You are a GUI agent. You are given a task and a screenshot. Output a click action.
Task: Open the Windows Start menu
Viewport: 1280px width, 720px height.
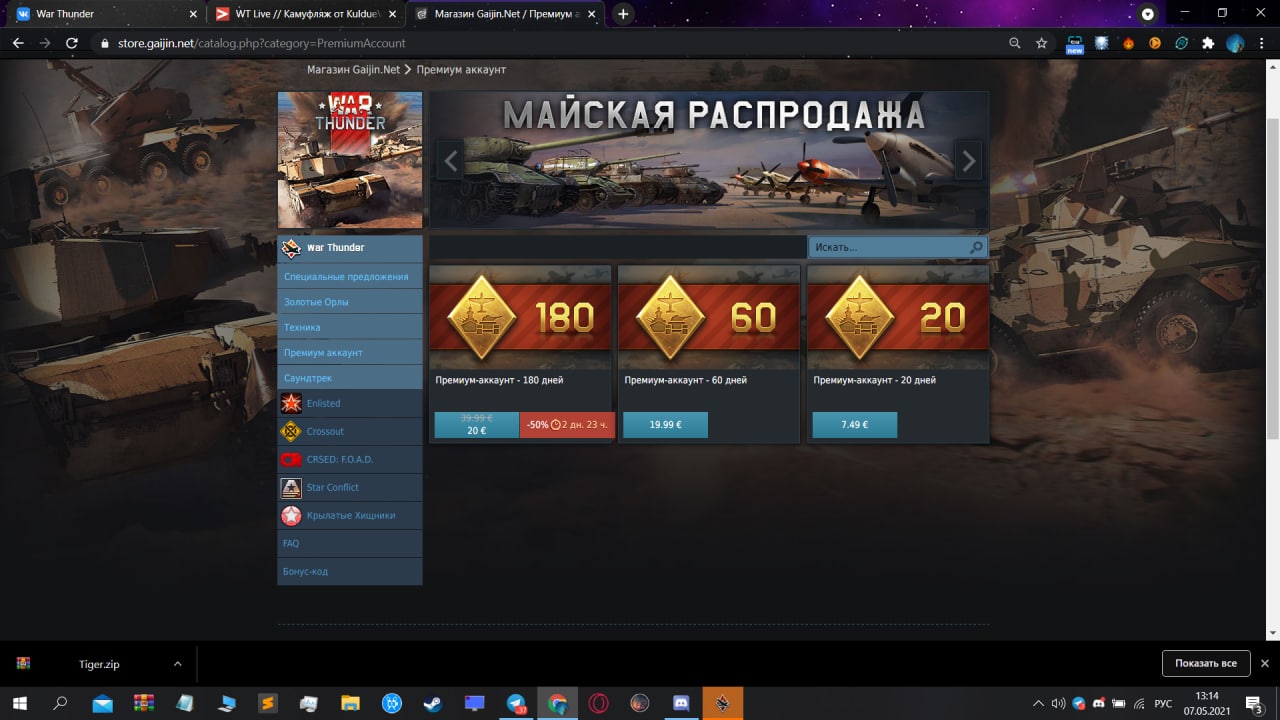[19, 703]
